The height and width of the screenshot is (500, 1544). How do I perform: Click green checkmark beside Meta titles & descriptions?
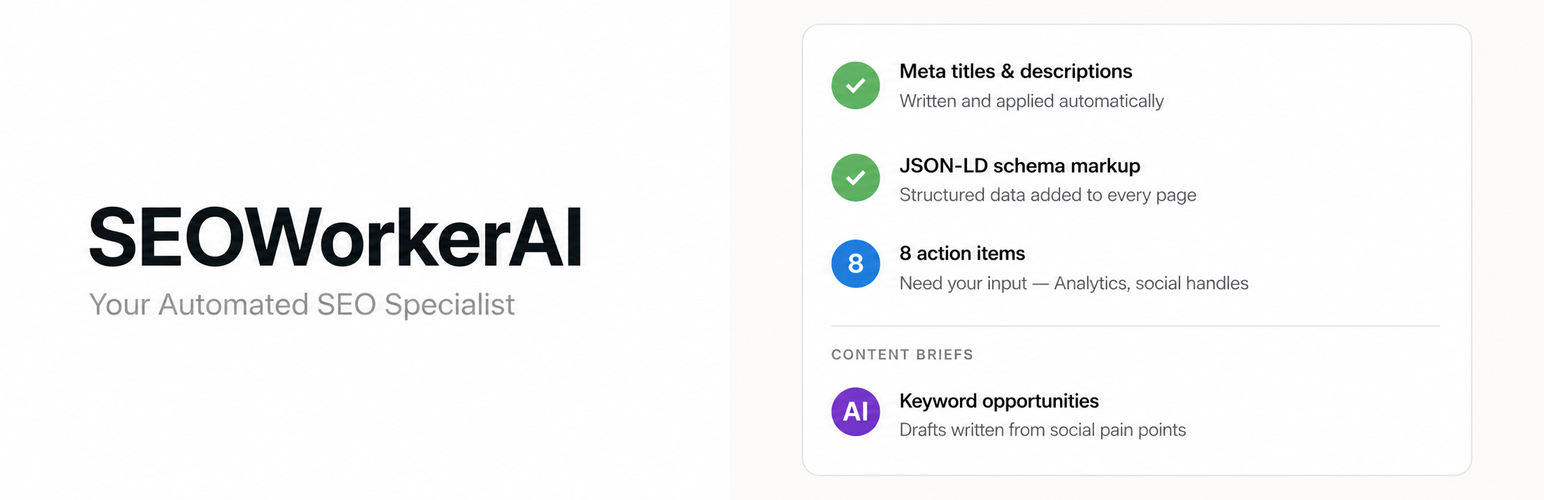point(856,86)
